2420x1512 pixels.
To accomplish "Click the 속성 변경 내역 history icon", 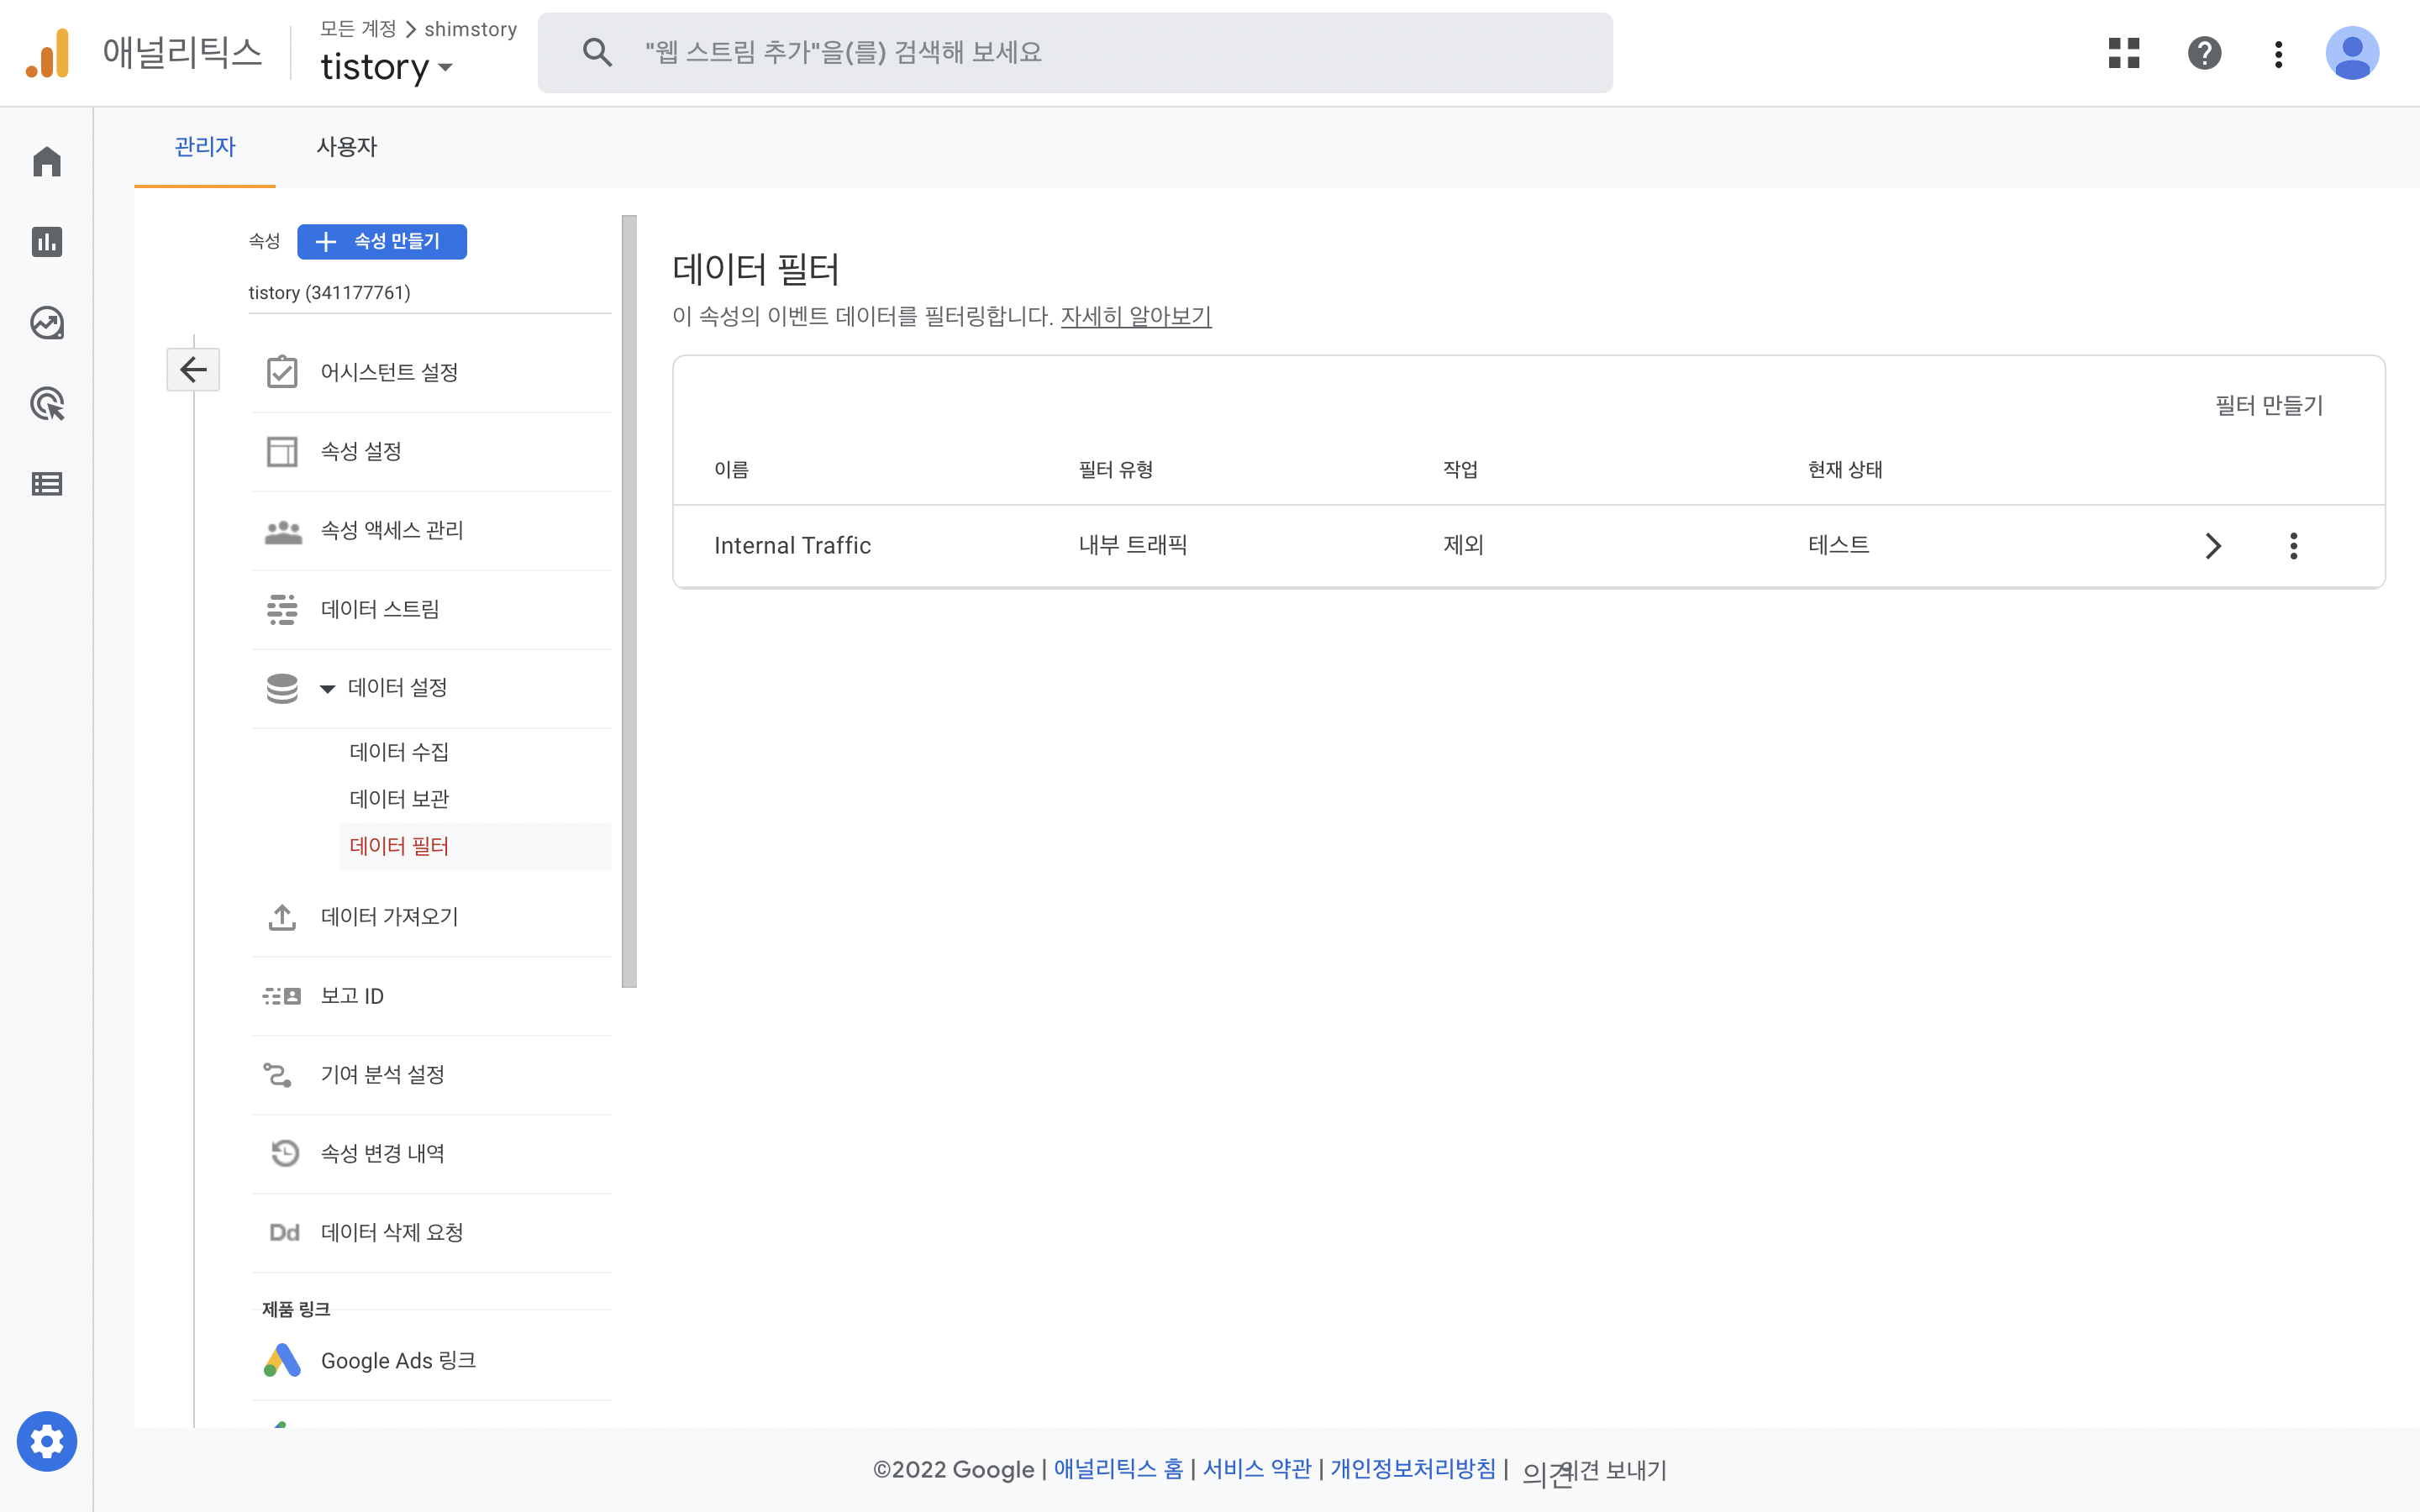I will (x=285, y=1153).
